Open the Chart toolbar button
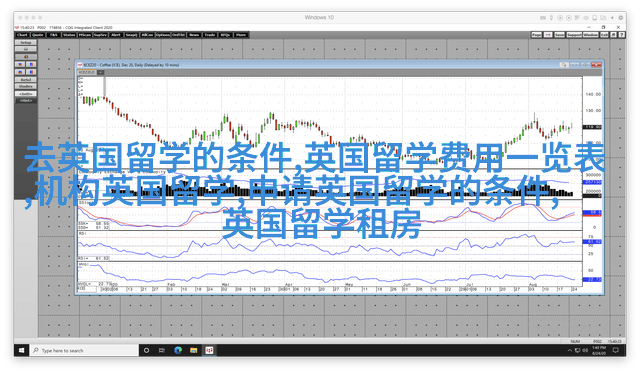Screen dimensions: 640x373 (x=22, y=35)
